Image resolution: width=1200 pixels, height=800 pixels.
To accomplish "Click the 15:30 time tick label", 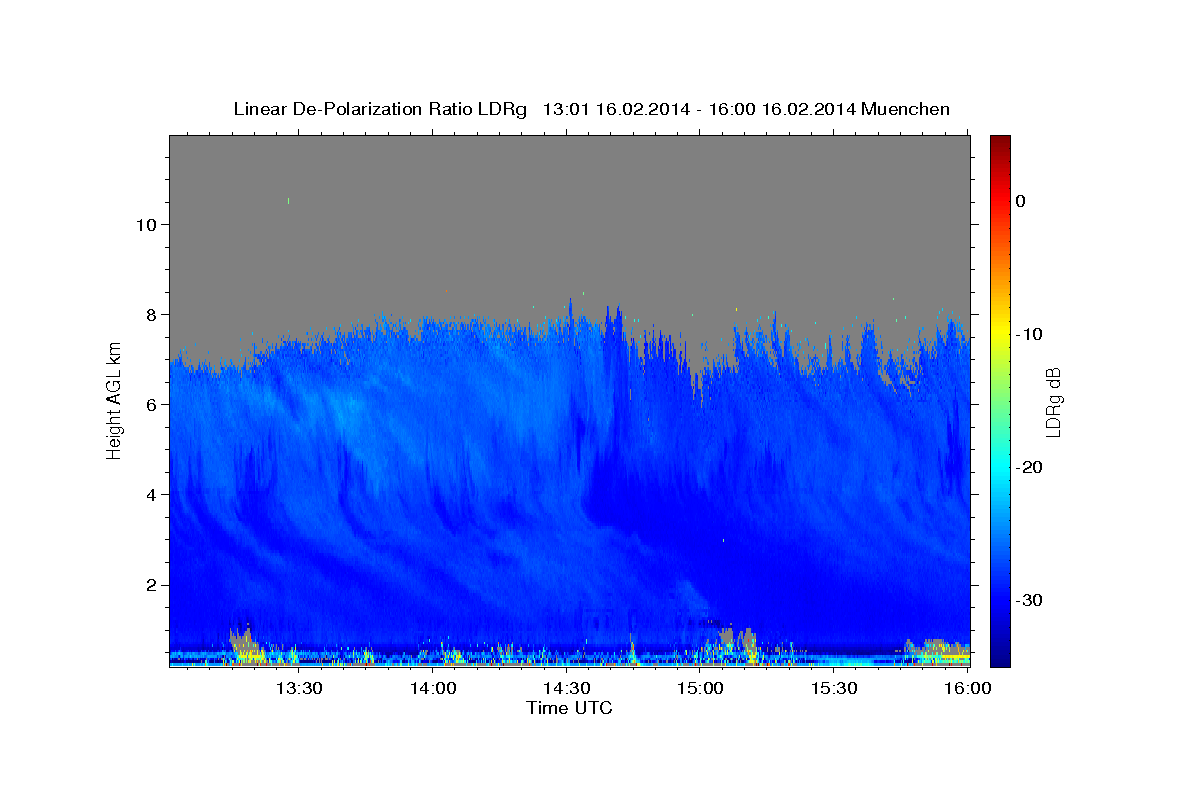I will 835,688.
